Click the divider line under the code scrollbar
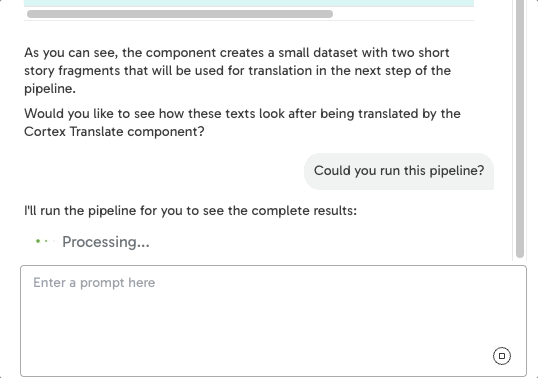The image size is (538, 378). pos(249,21)
